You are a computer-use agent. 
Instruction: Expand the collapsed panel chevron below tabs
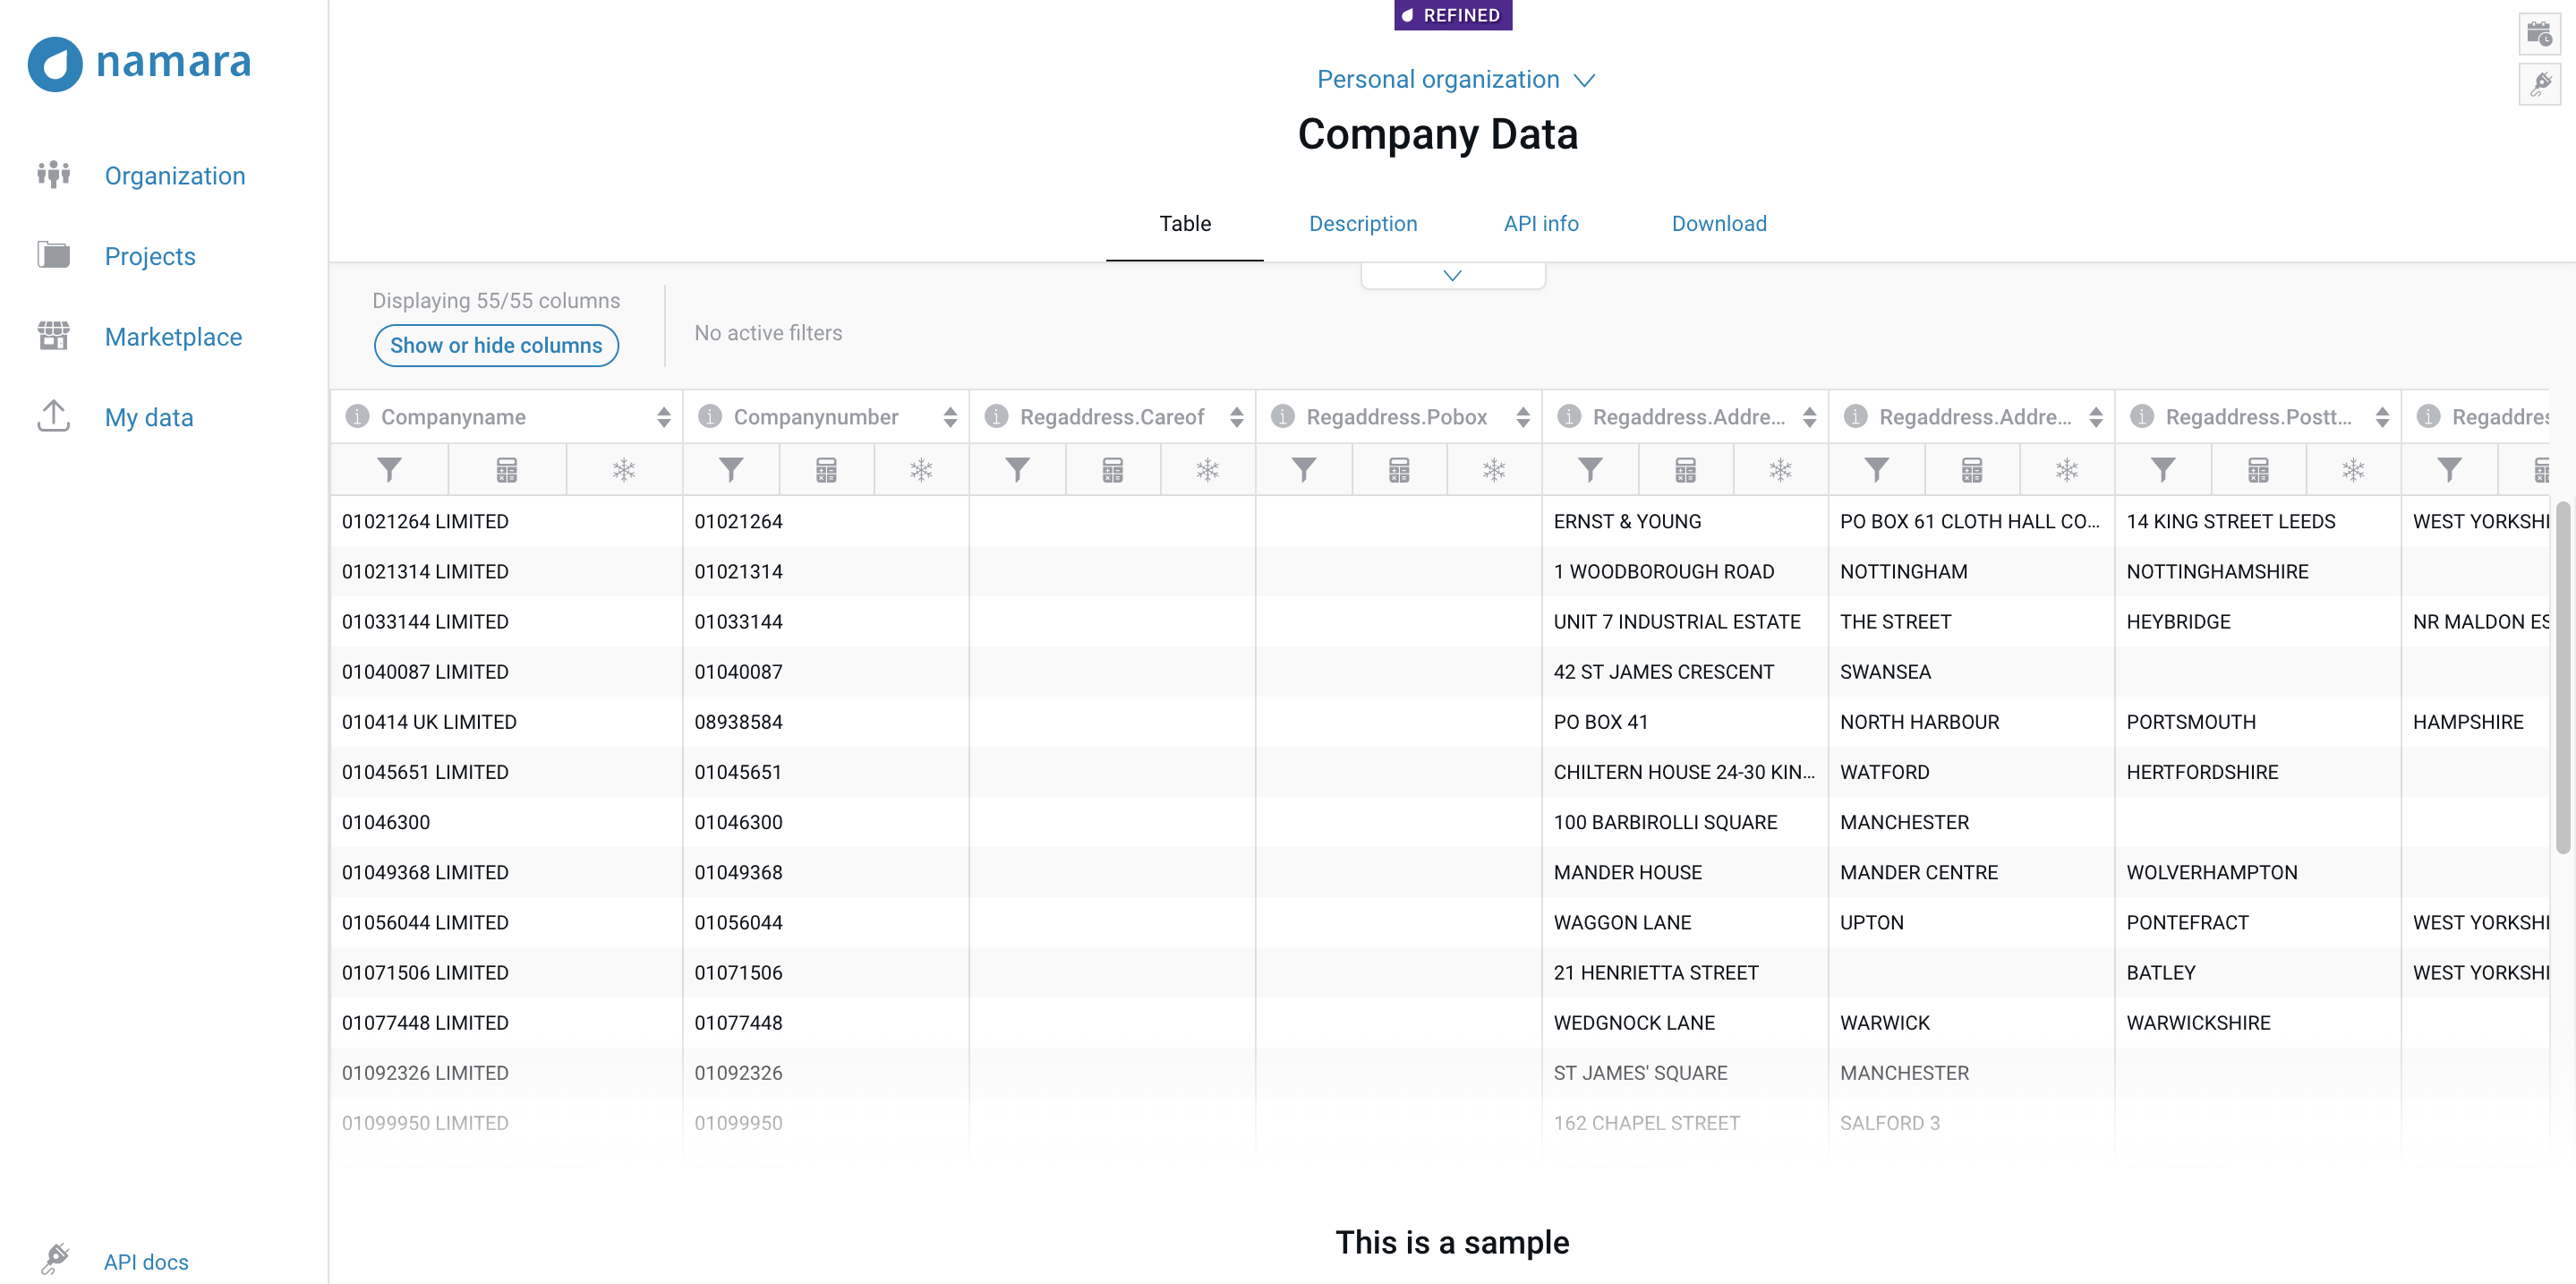click(1452, 276)
